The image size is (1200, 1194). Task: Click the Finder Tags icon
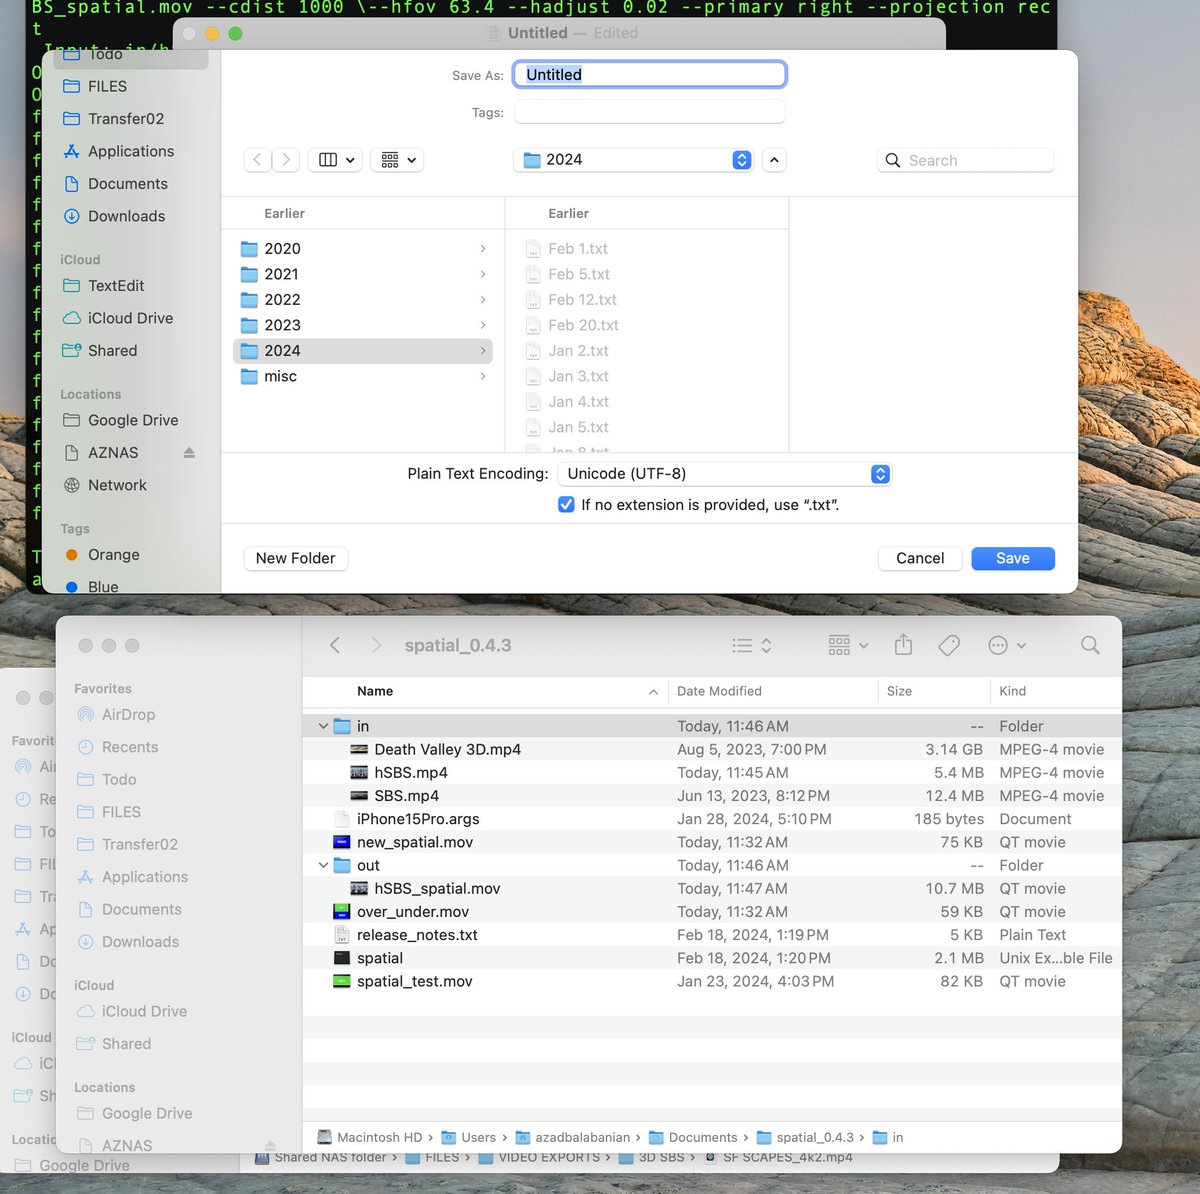pyautogui.click(x=949, y=646)
